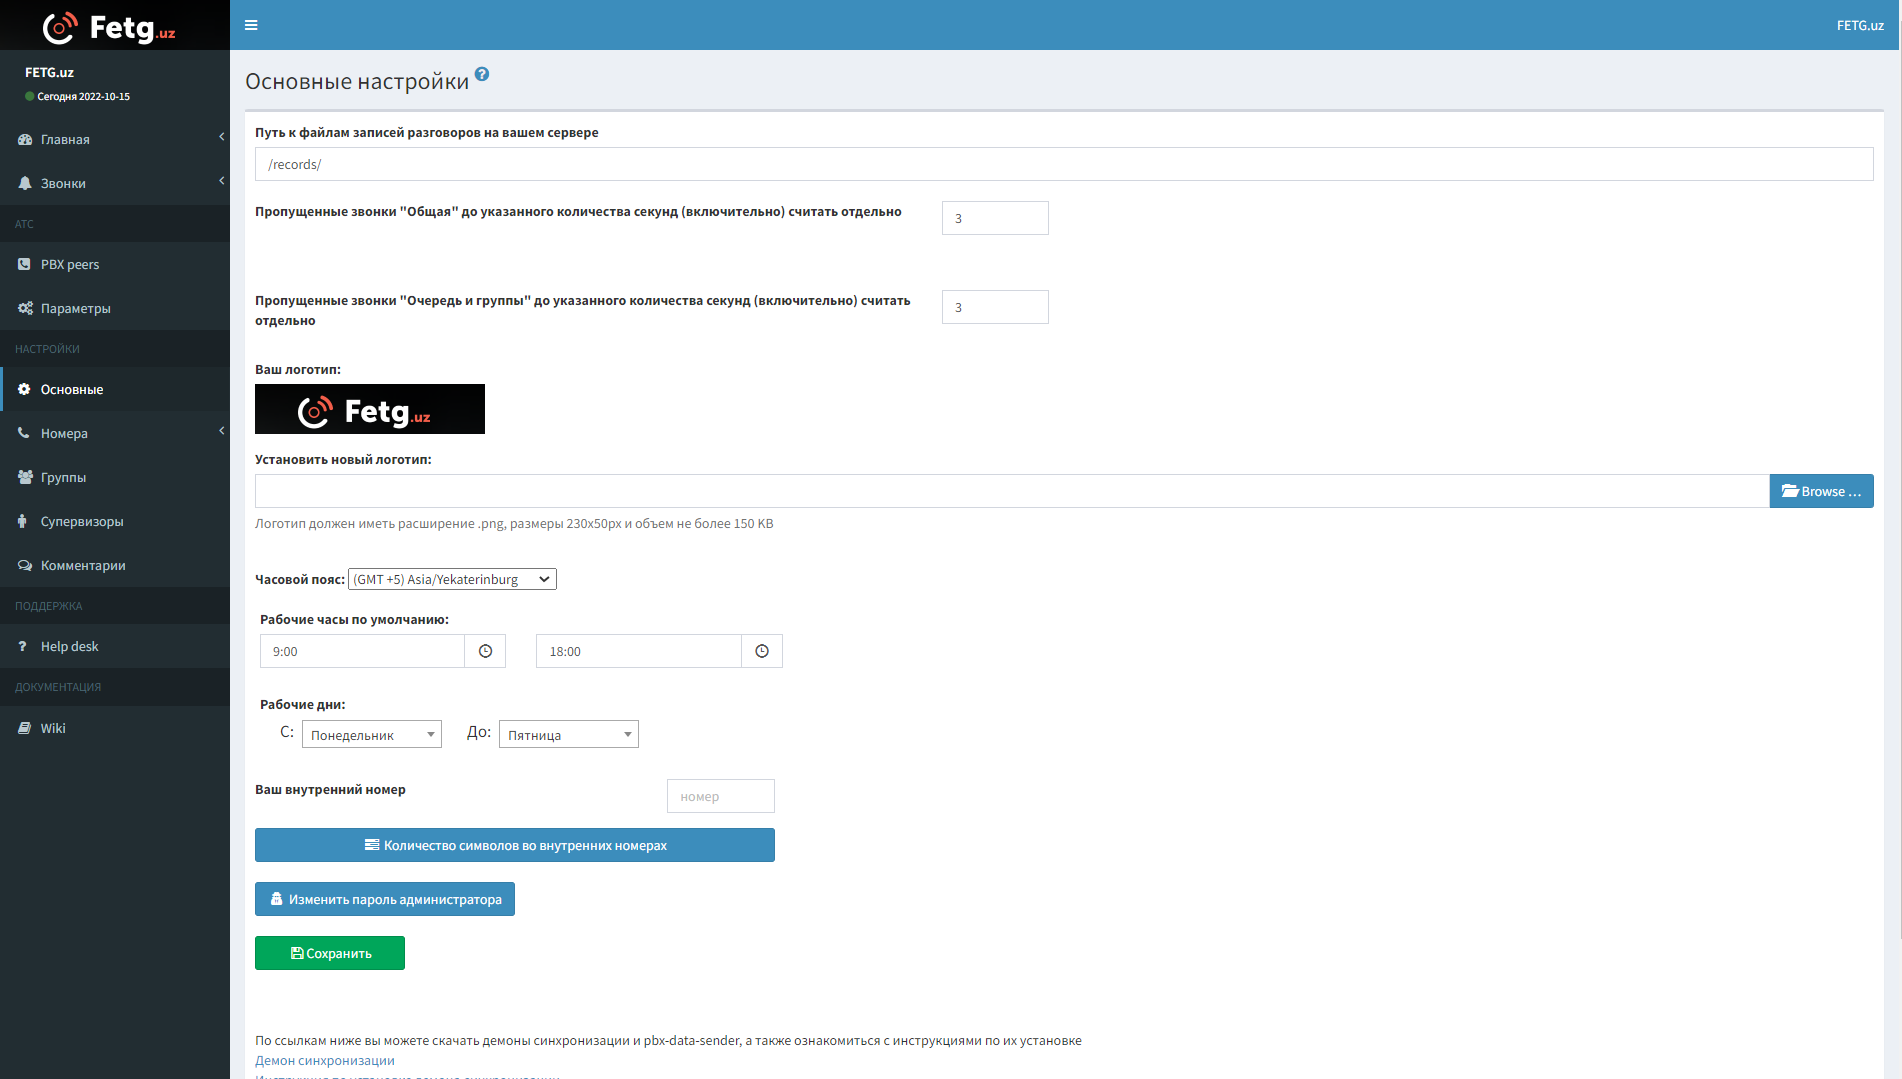Click Изменить пароль администратора button
This screenshot has height=1079, width=1902.
point(385,899)
